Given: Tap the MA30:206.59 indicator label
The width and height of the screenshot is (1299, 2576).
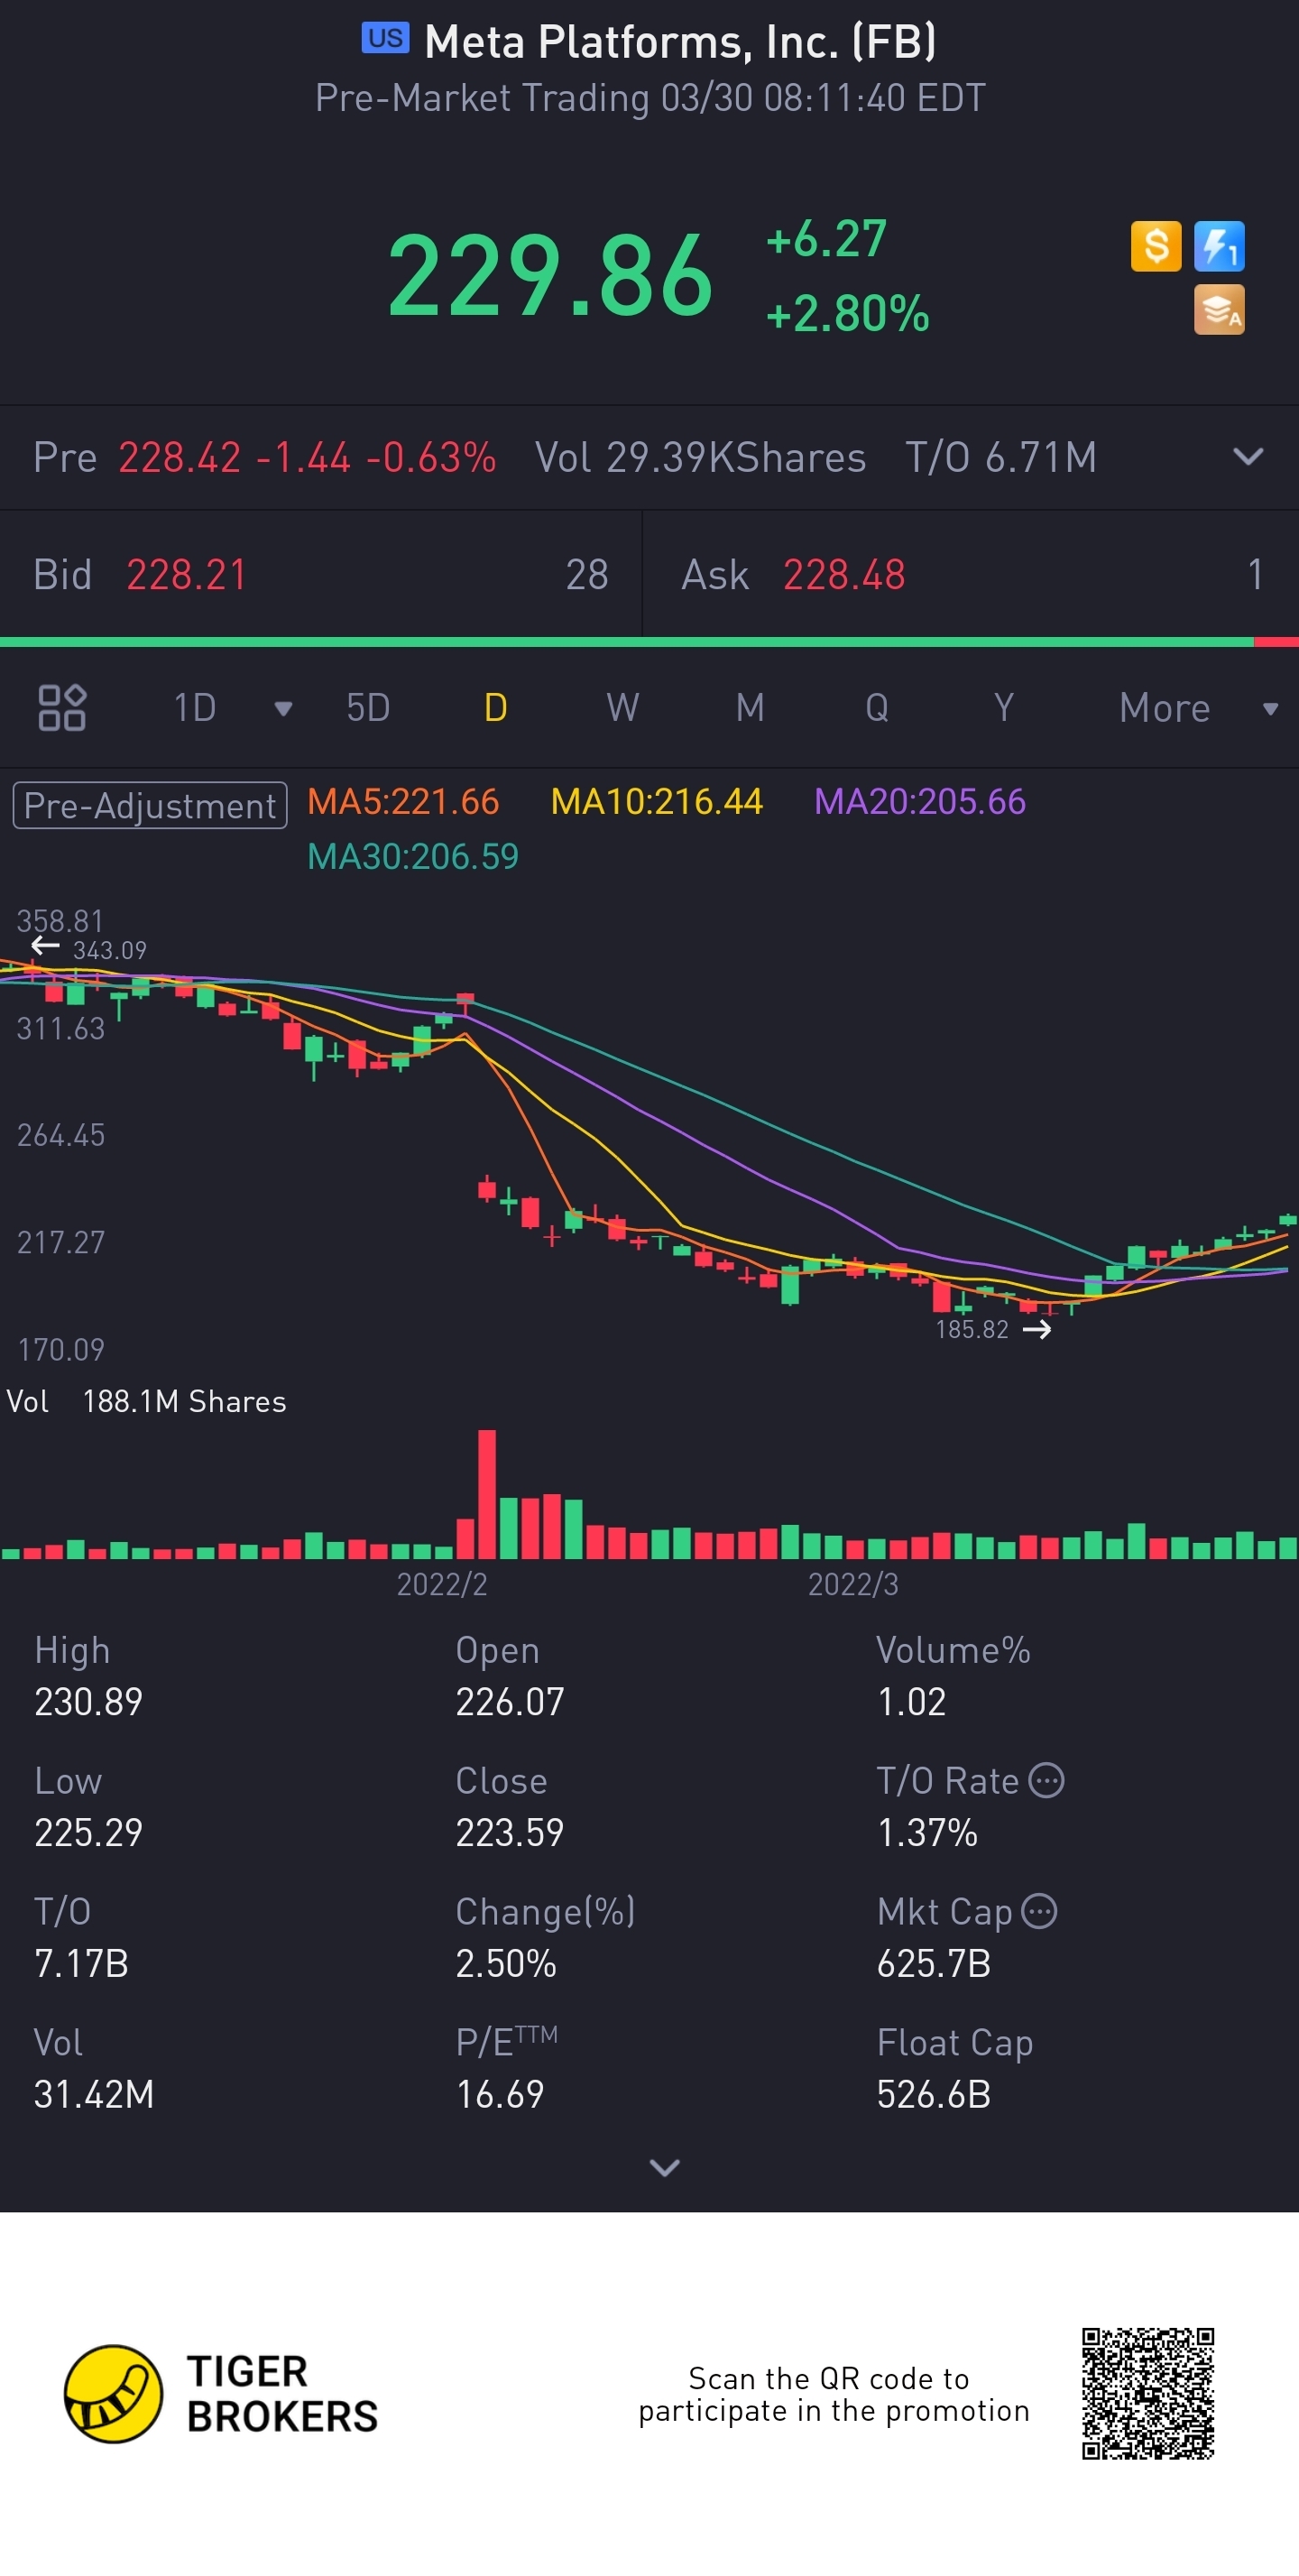Looking at the screenshot, I should [413, 857].
